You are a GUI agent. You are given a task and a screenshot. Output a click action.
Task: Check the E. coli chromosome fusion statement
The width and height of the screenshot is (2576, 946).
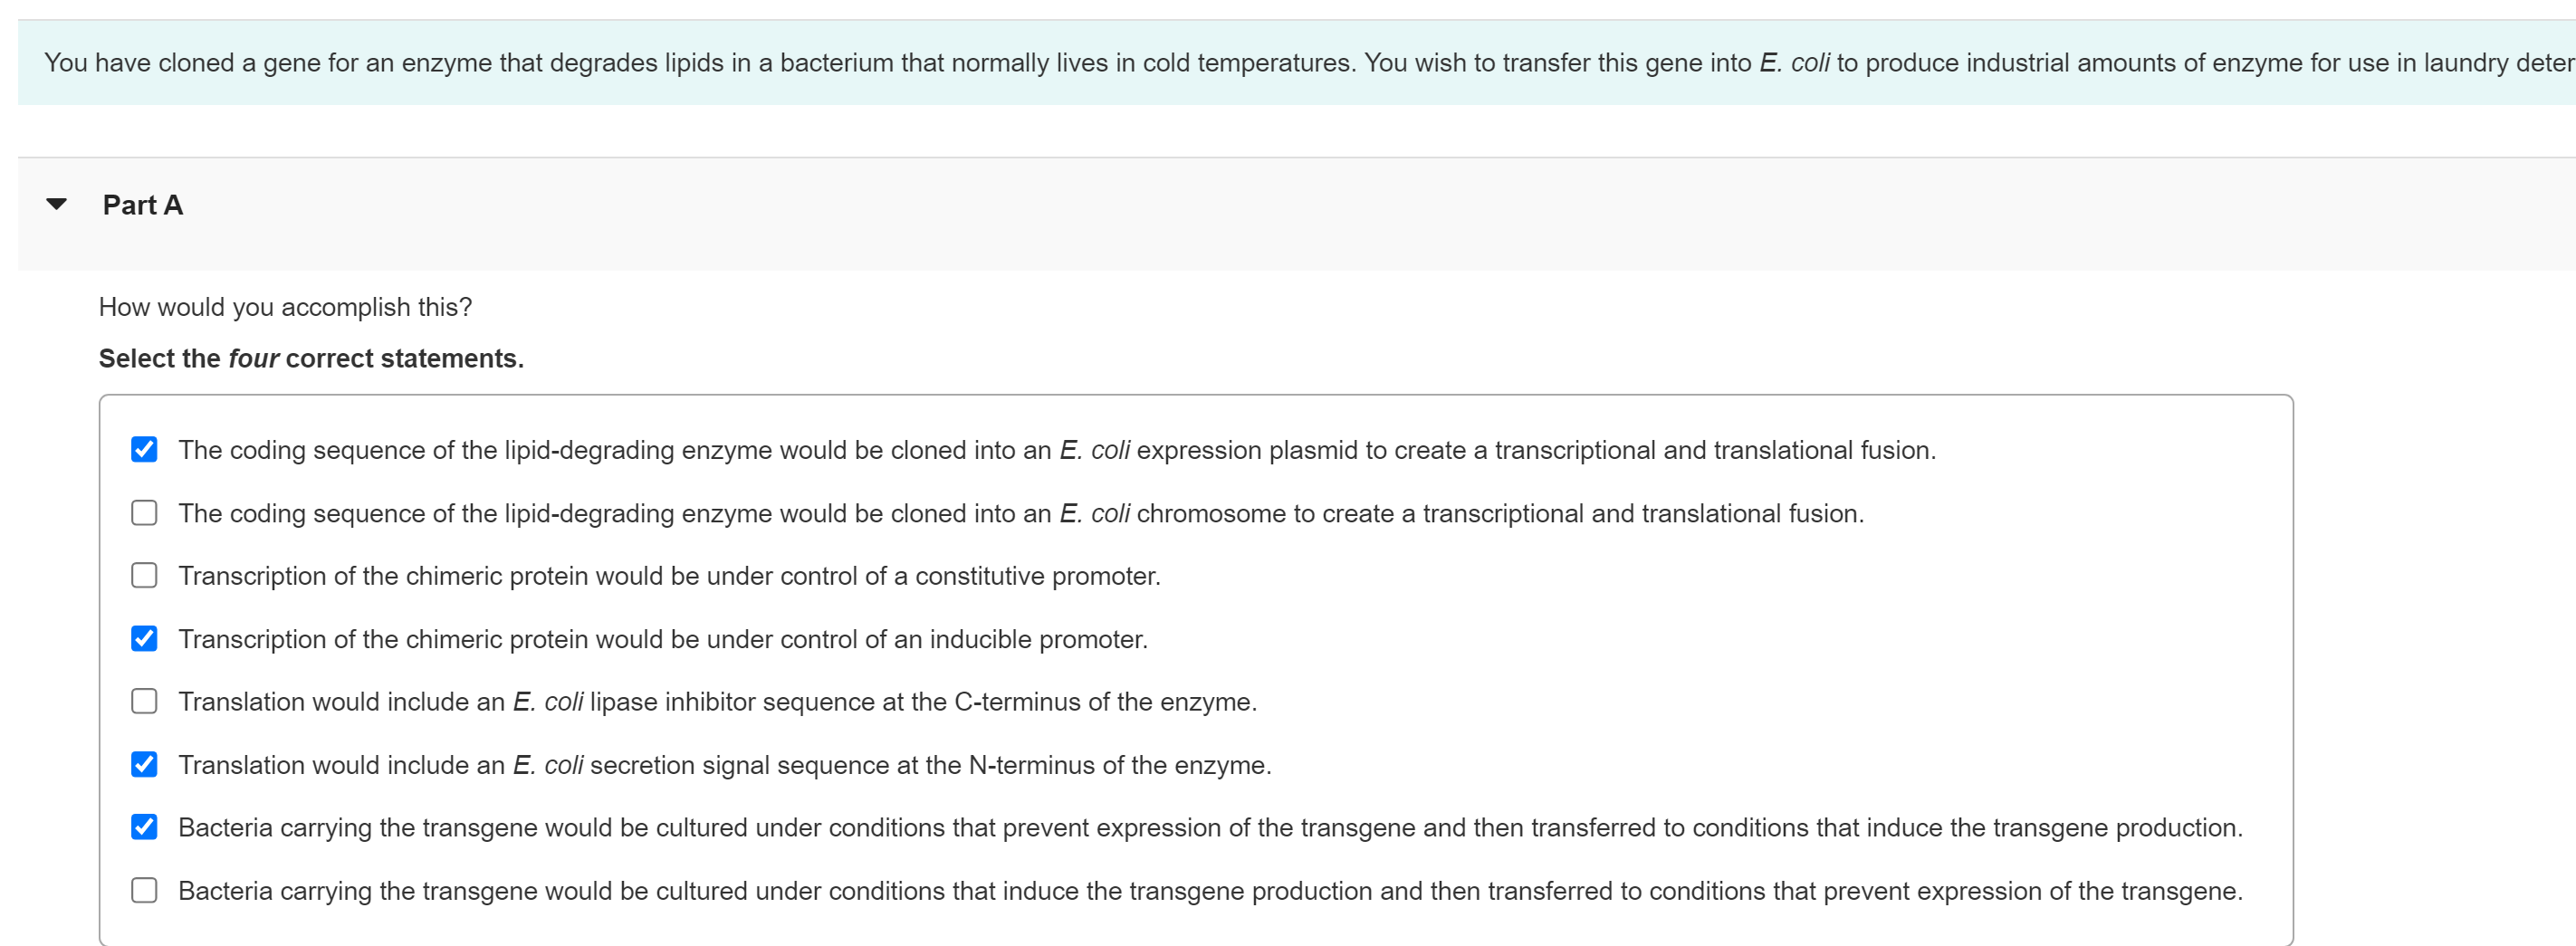pos(144,513)
